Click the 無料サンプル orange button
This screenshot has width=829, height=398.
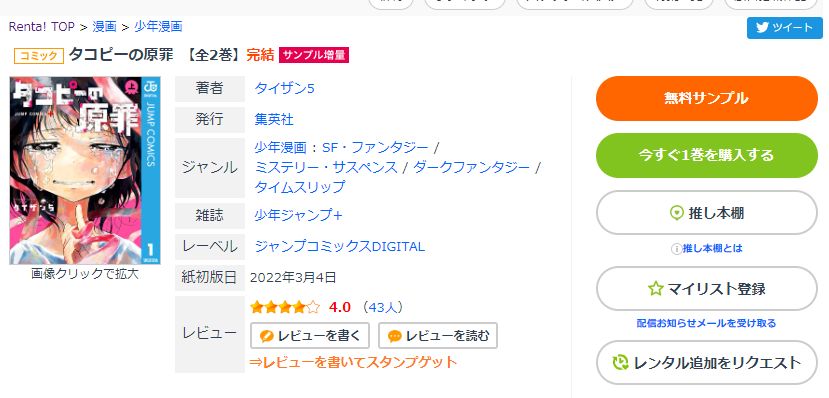(x=706, y=98)
